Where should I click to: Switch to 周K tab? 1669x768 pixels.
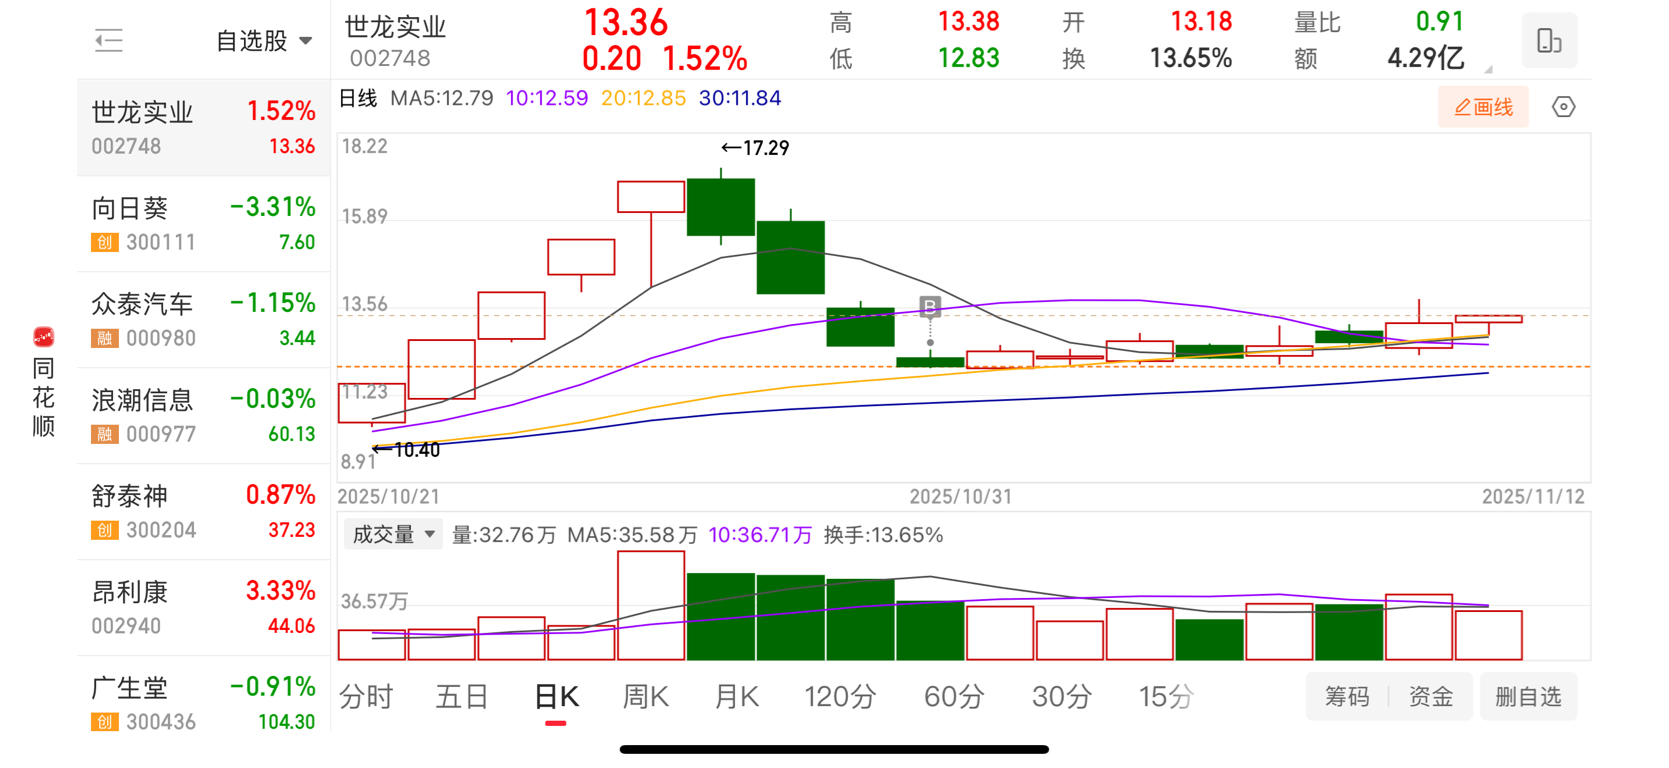pos(645,696)
